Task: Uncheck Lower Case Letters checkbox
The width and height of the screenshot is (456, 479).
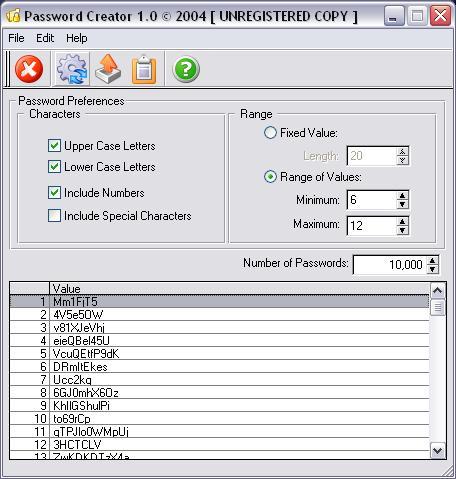Action: click(54, 167)
